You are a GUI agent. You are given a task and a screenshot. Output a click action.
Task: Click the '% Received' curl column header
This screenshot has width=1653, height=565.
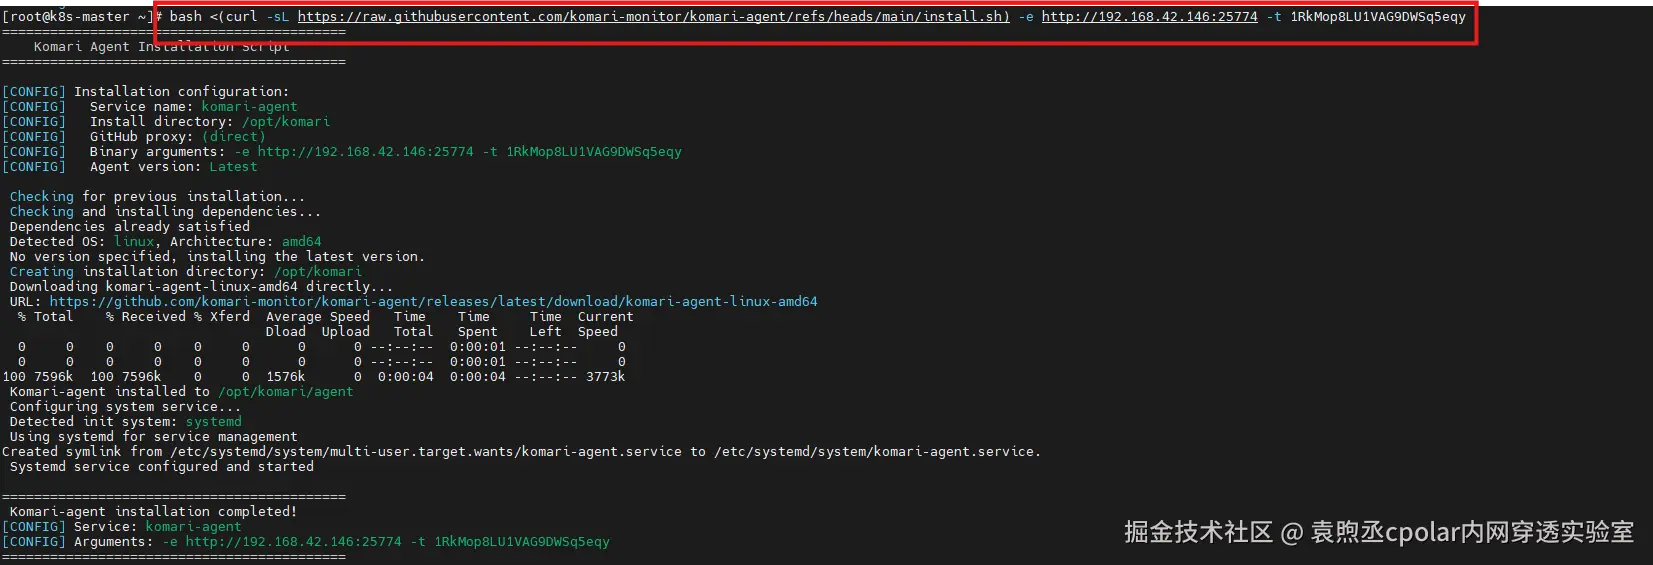[x=145, y=317]
